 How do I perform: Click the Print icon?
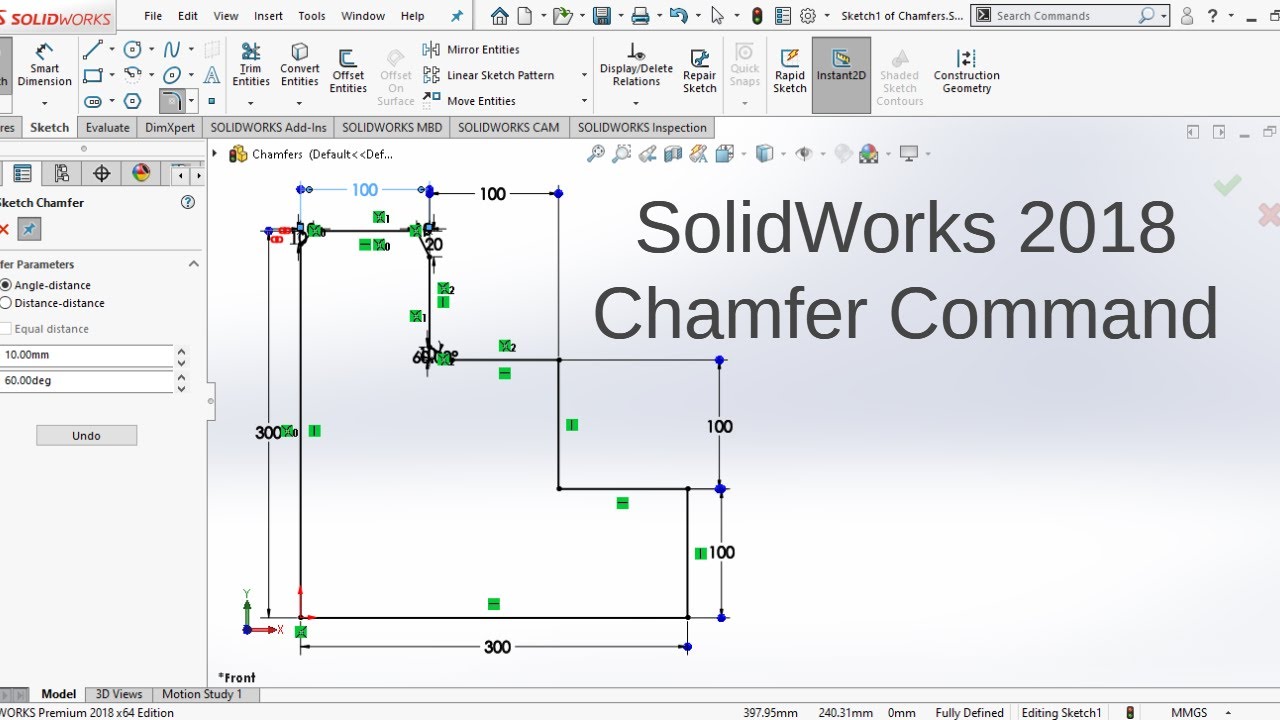640,16
